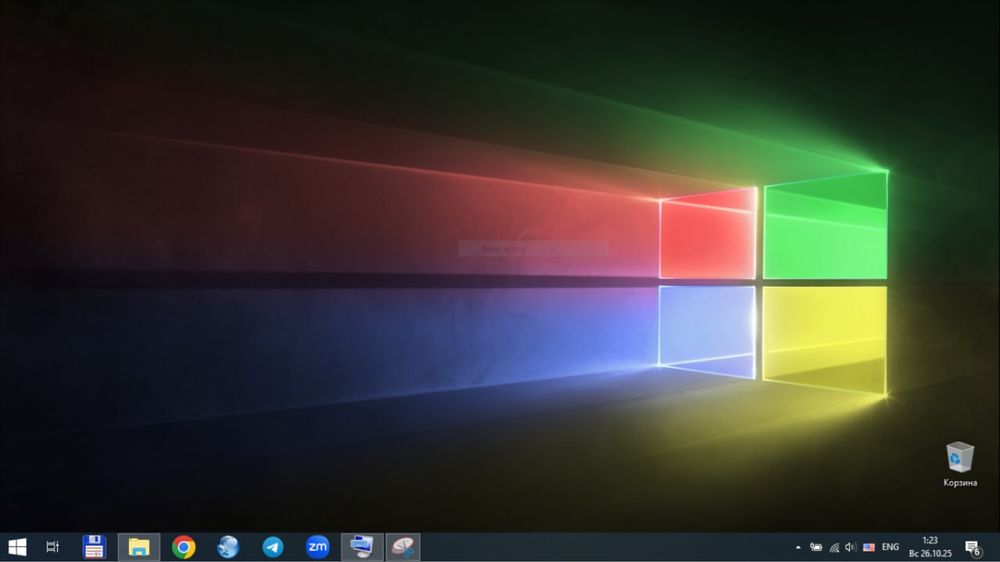
Task: Open the Корзина recycle bin icon
Action: tap(960, 464)
